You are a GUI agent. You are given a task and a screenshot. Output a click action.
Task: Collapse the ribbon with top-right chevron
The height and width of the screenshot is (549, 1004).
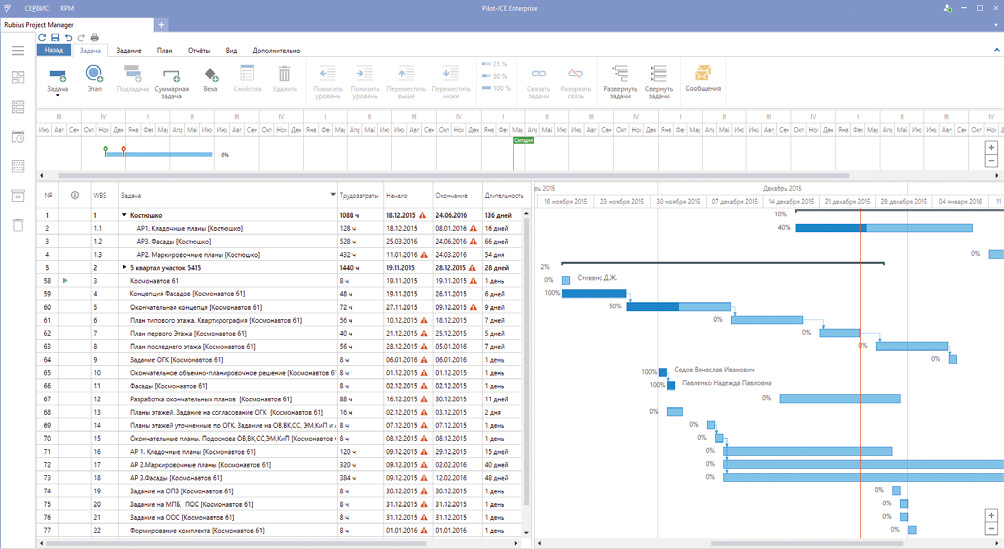[x=996, y=50]
